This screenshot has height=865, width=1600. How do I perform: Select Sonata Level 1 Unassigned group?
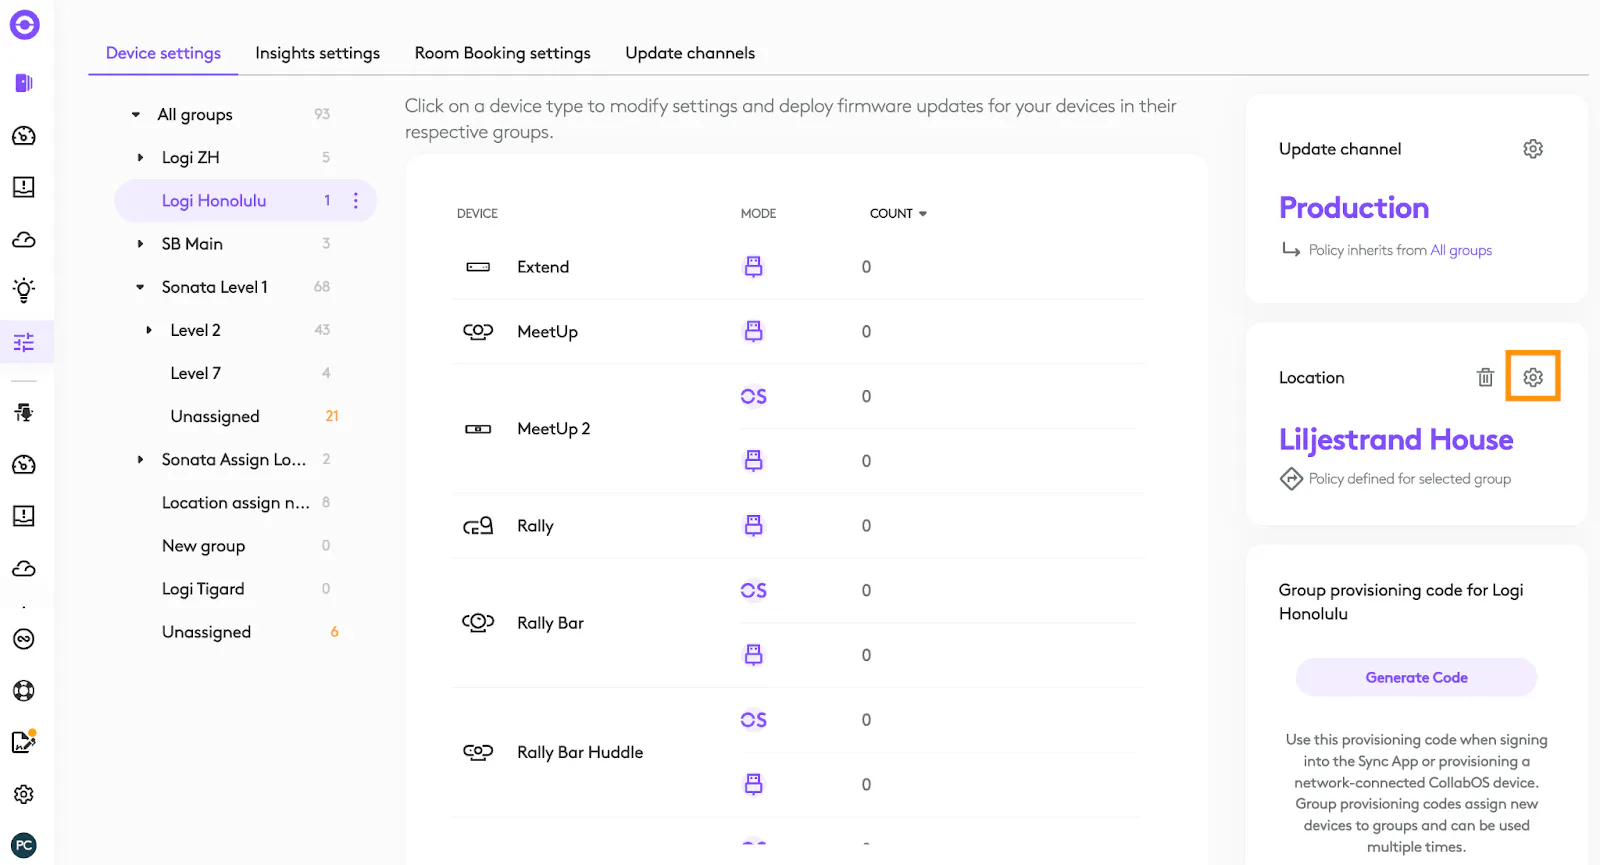pos(215,416)
